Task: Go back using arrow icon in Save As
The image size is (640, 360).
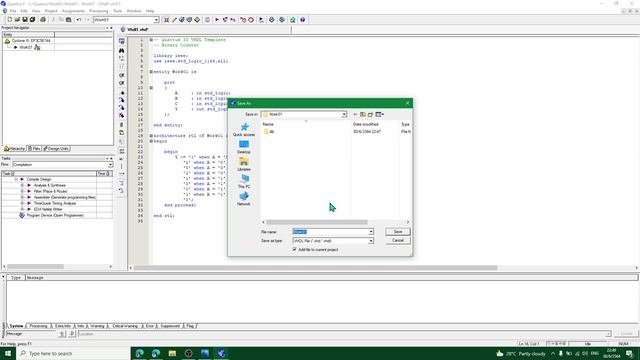Action: (x=355, y=114)
